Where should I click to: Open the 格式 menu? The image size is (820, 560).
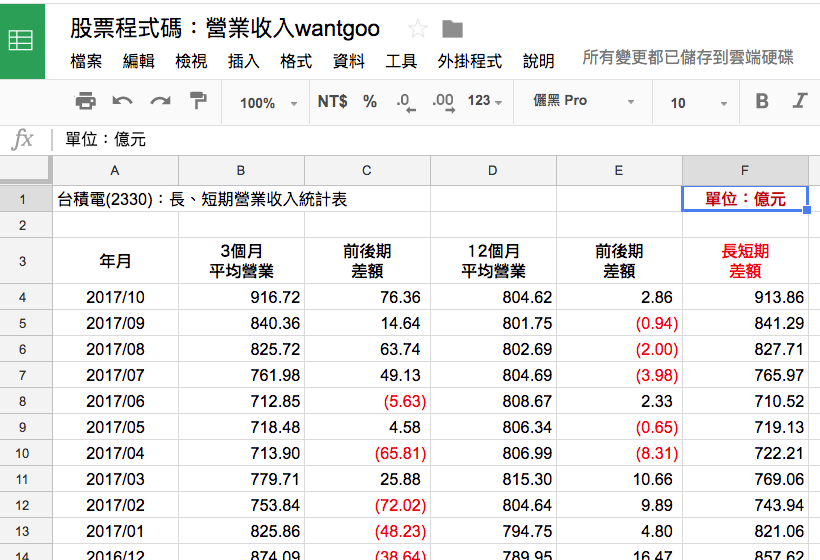[x=296, y=61]
